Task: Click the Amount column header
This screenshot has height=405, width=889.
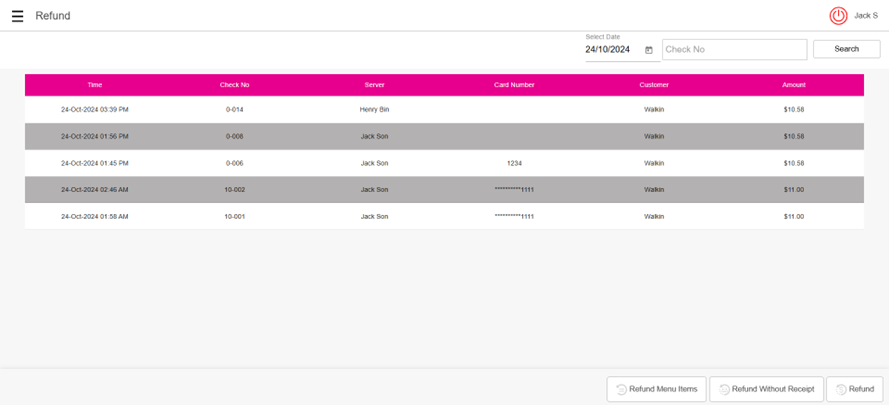Action: tap(794, 85)
